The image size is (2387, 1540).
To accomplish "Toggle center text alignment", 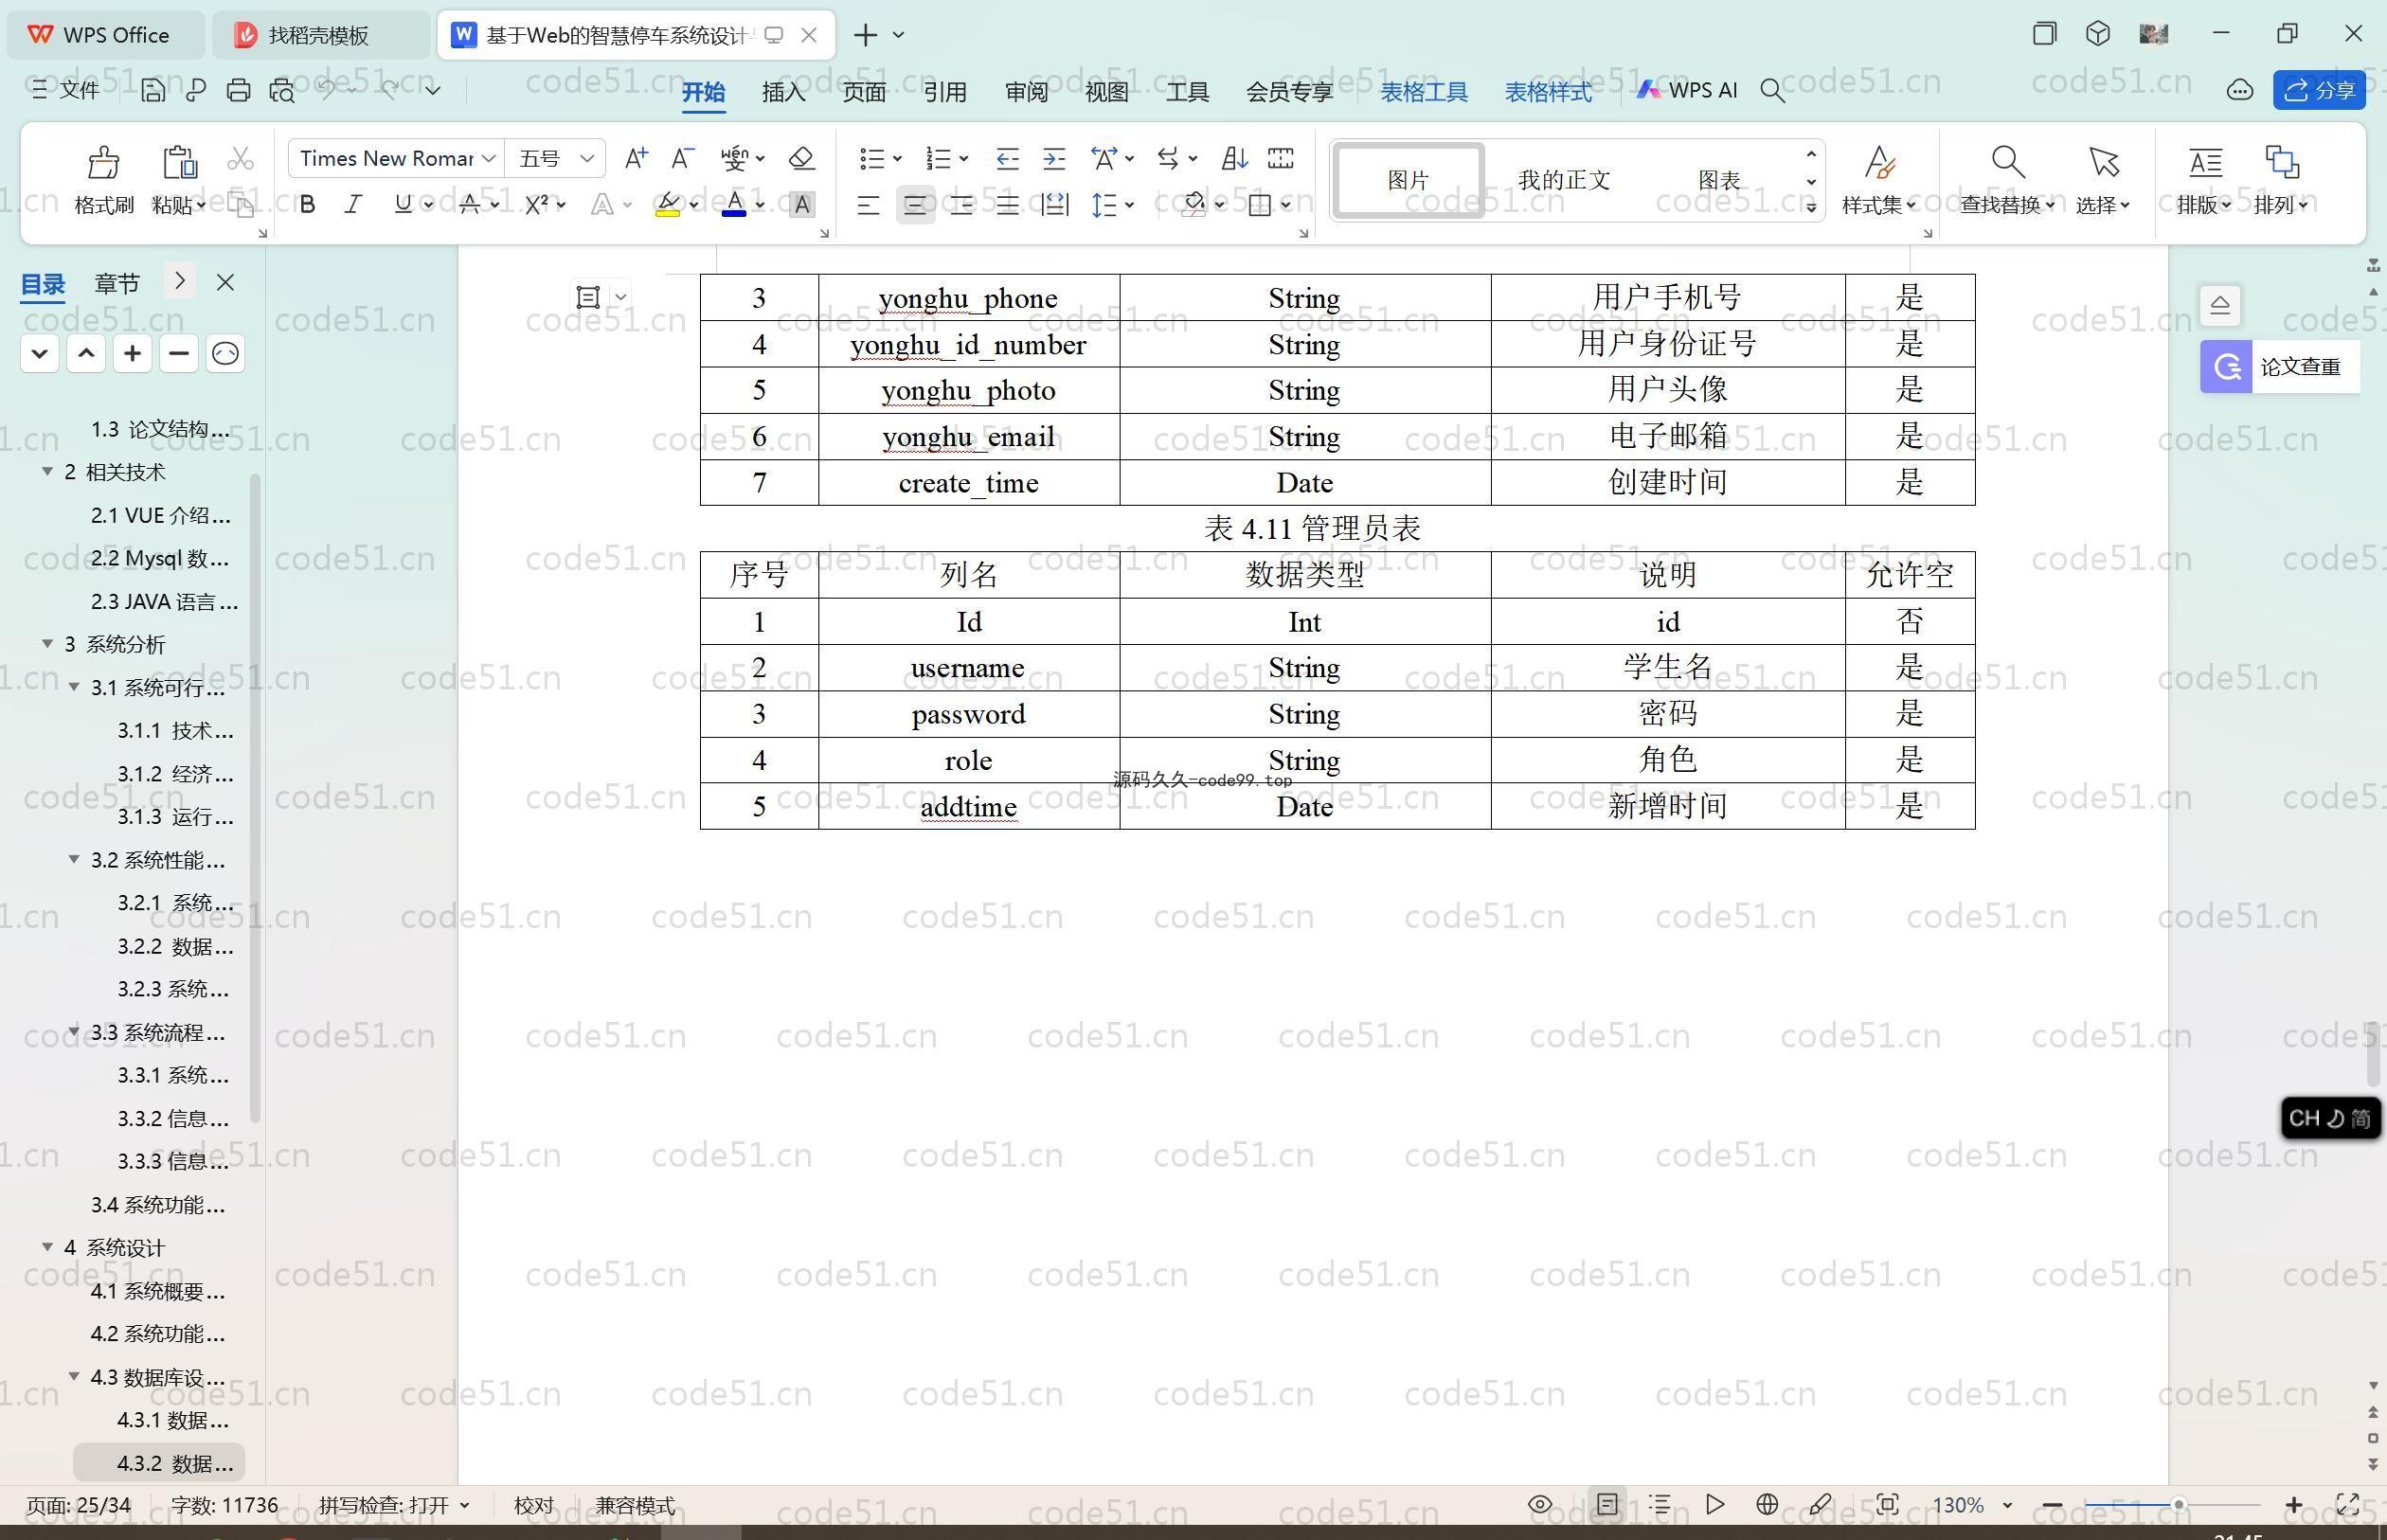I will [914, 205].
